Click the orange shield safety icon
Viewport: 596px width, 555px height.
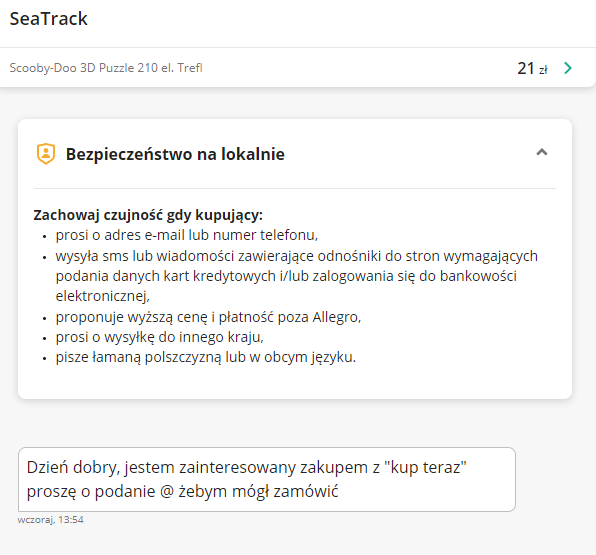[x=46, y=154]
